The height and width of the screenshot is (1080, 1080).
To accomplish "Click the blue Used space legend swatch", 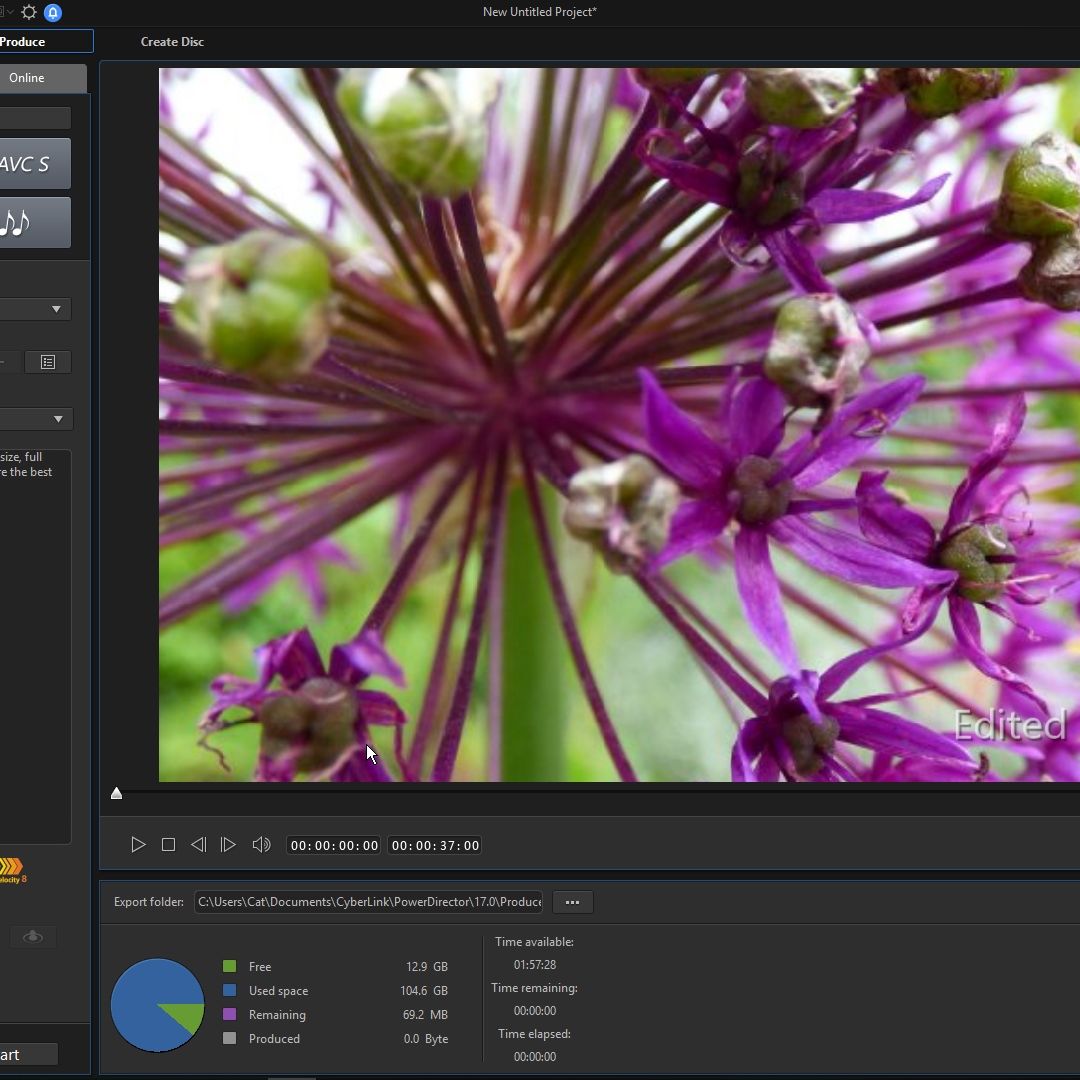I will (x=229, y=990).
